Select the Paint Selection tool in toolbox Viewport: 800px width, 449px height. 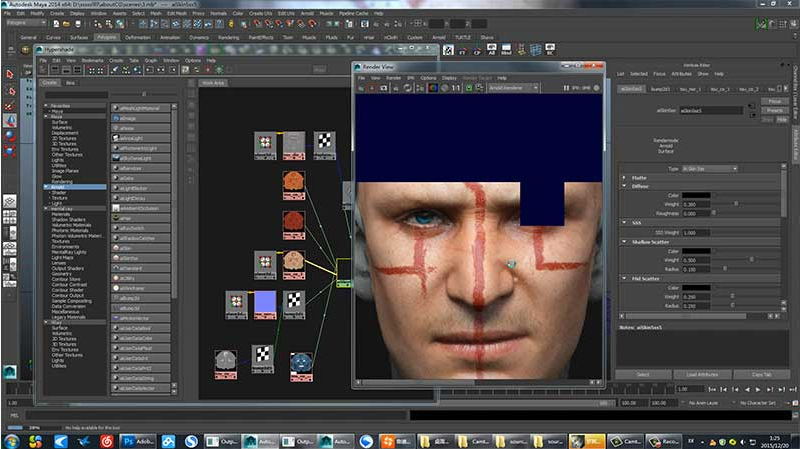coord(10,106)
